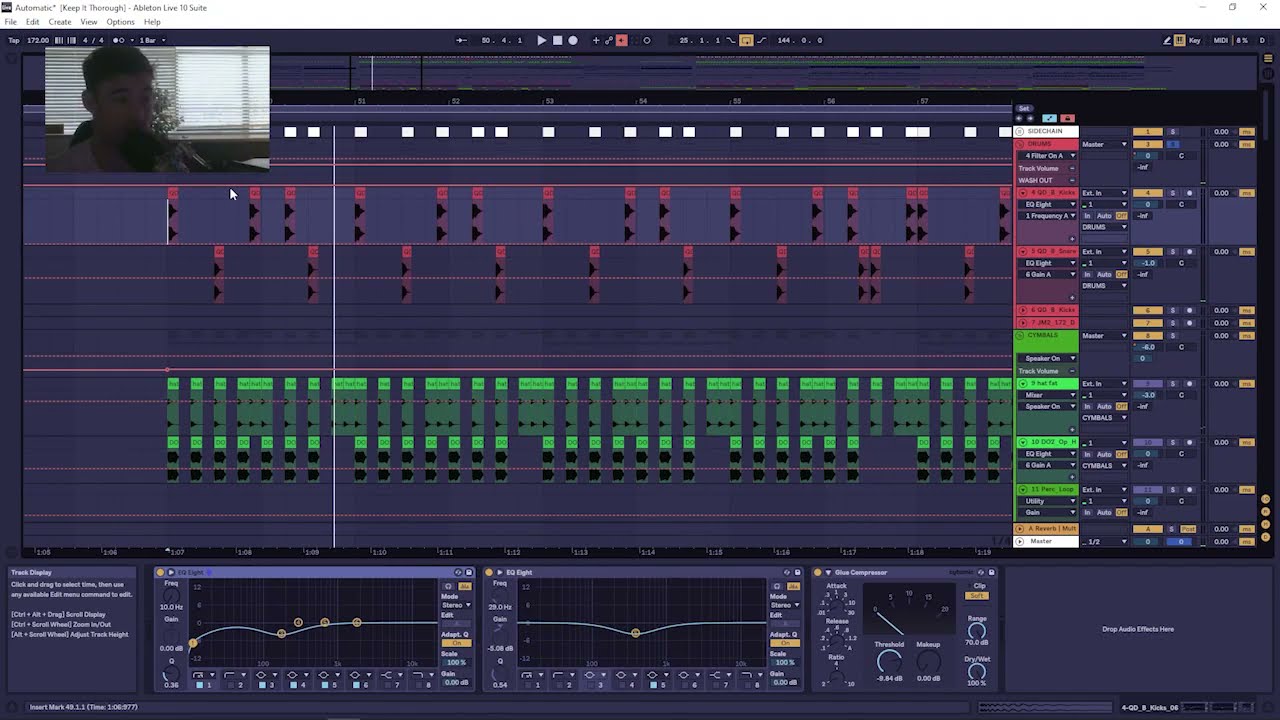
Task: Toggle the first EQ Eight device activator
Action: click(x=160, y=573)
